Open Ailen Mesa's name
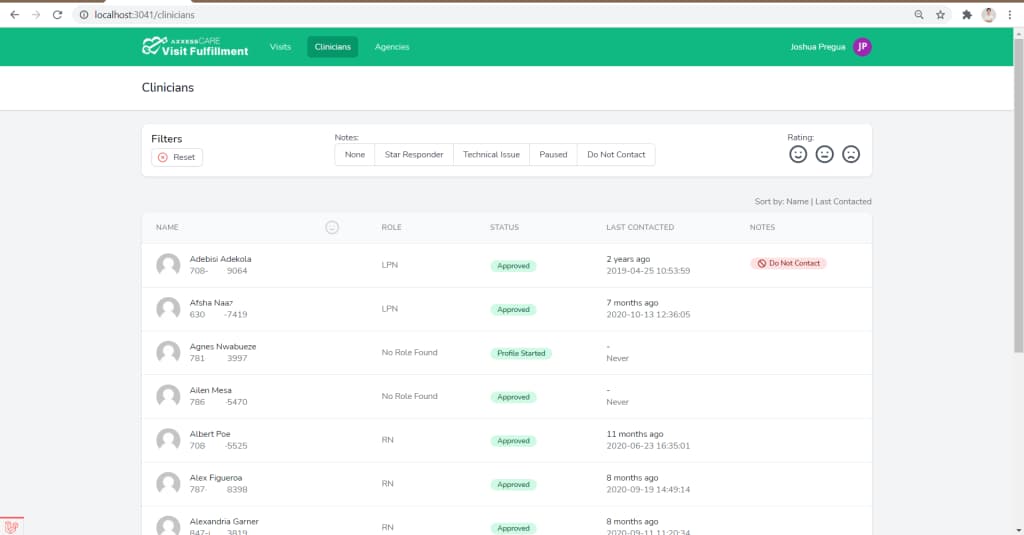 click(x=210, y=391)
